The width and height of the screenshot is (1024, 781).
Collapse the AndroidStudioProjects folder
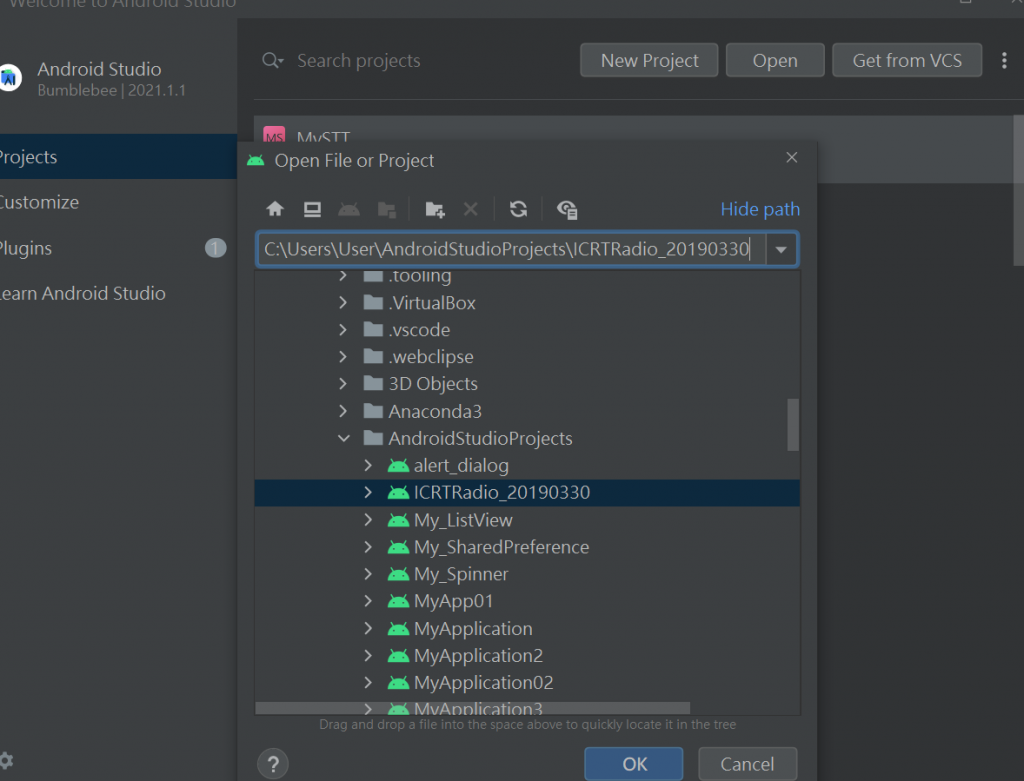click(344, 438)
